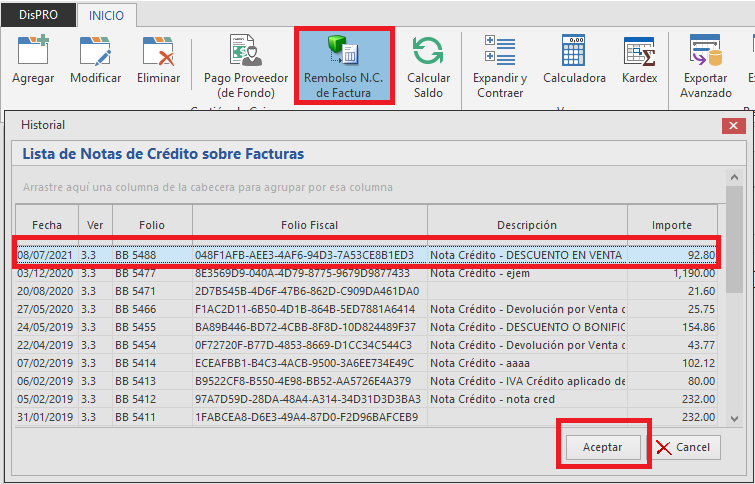
Task: Sort by the Fecha column header
Action: 46,225
